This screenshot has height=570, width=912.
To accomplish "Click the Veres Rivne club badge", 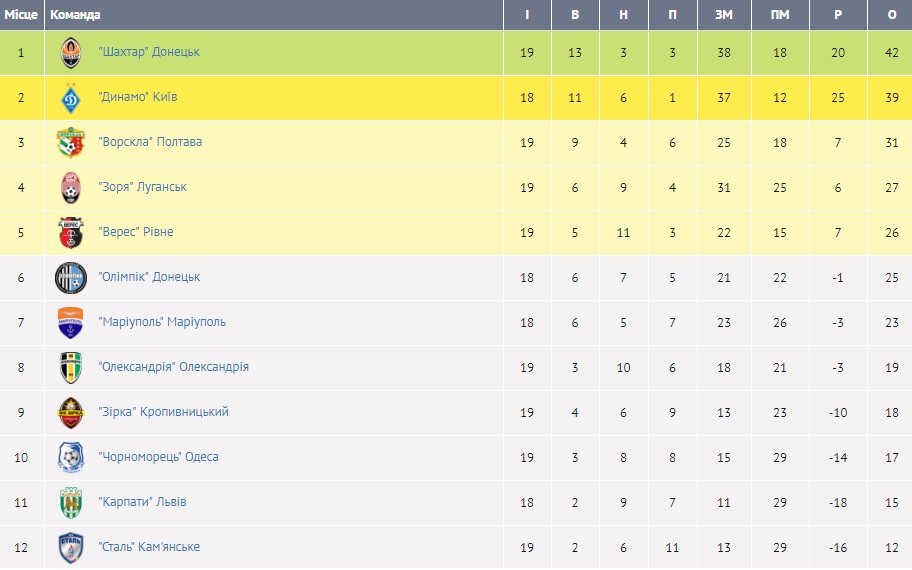I will tap(71, 232).
